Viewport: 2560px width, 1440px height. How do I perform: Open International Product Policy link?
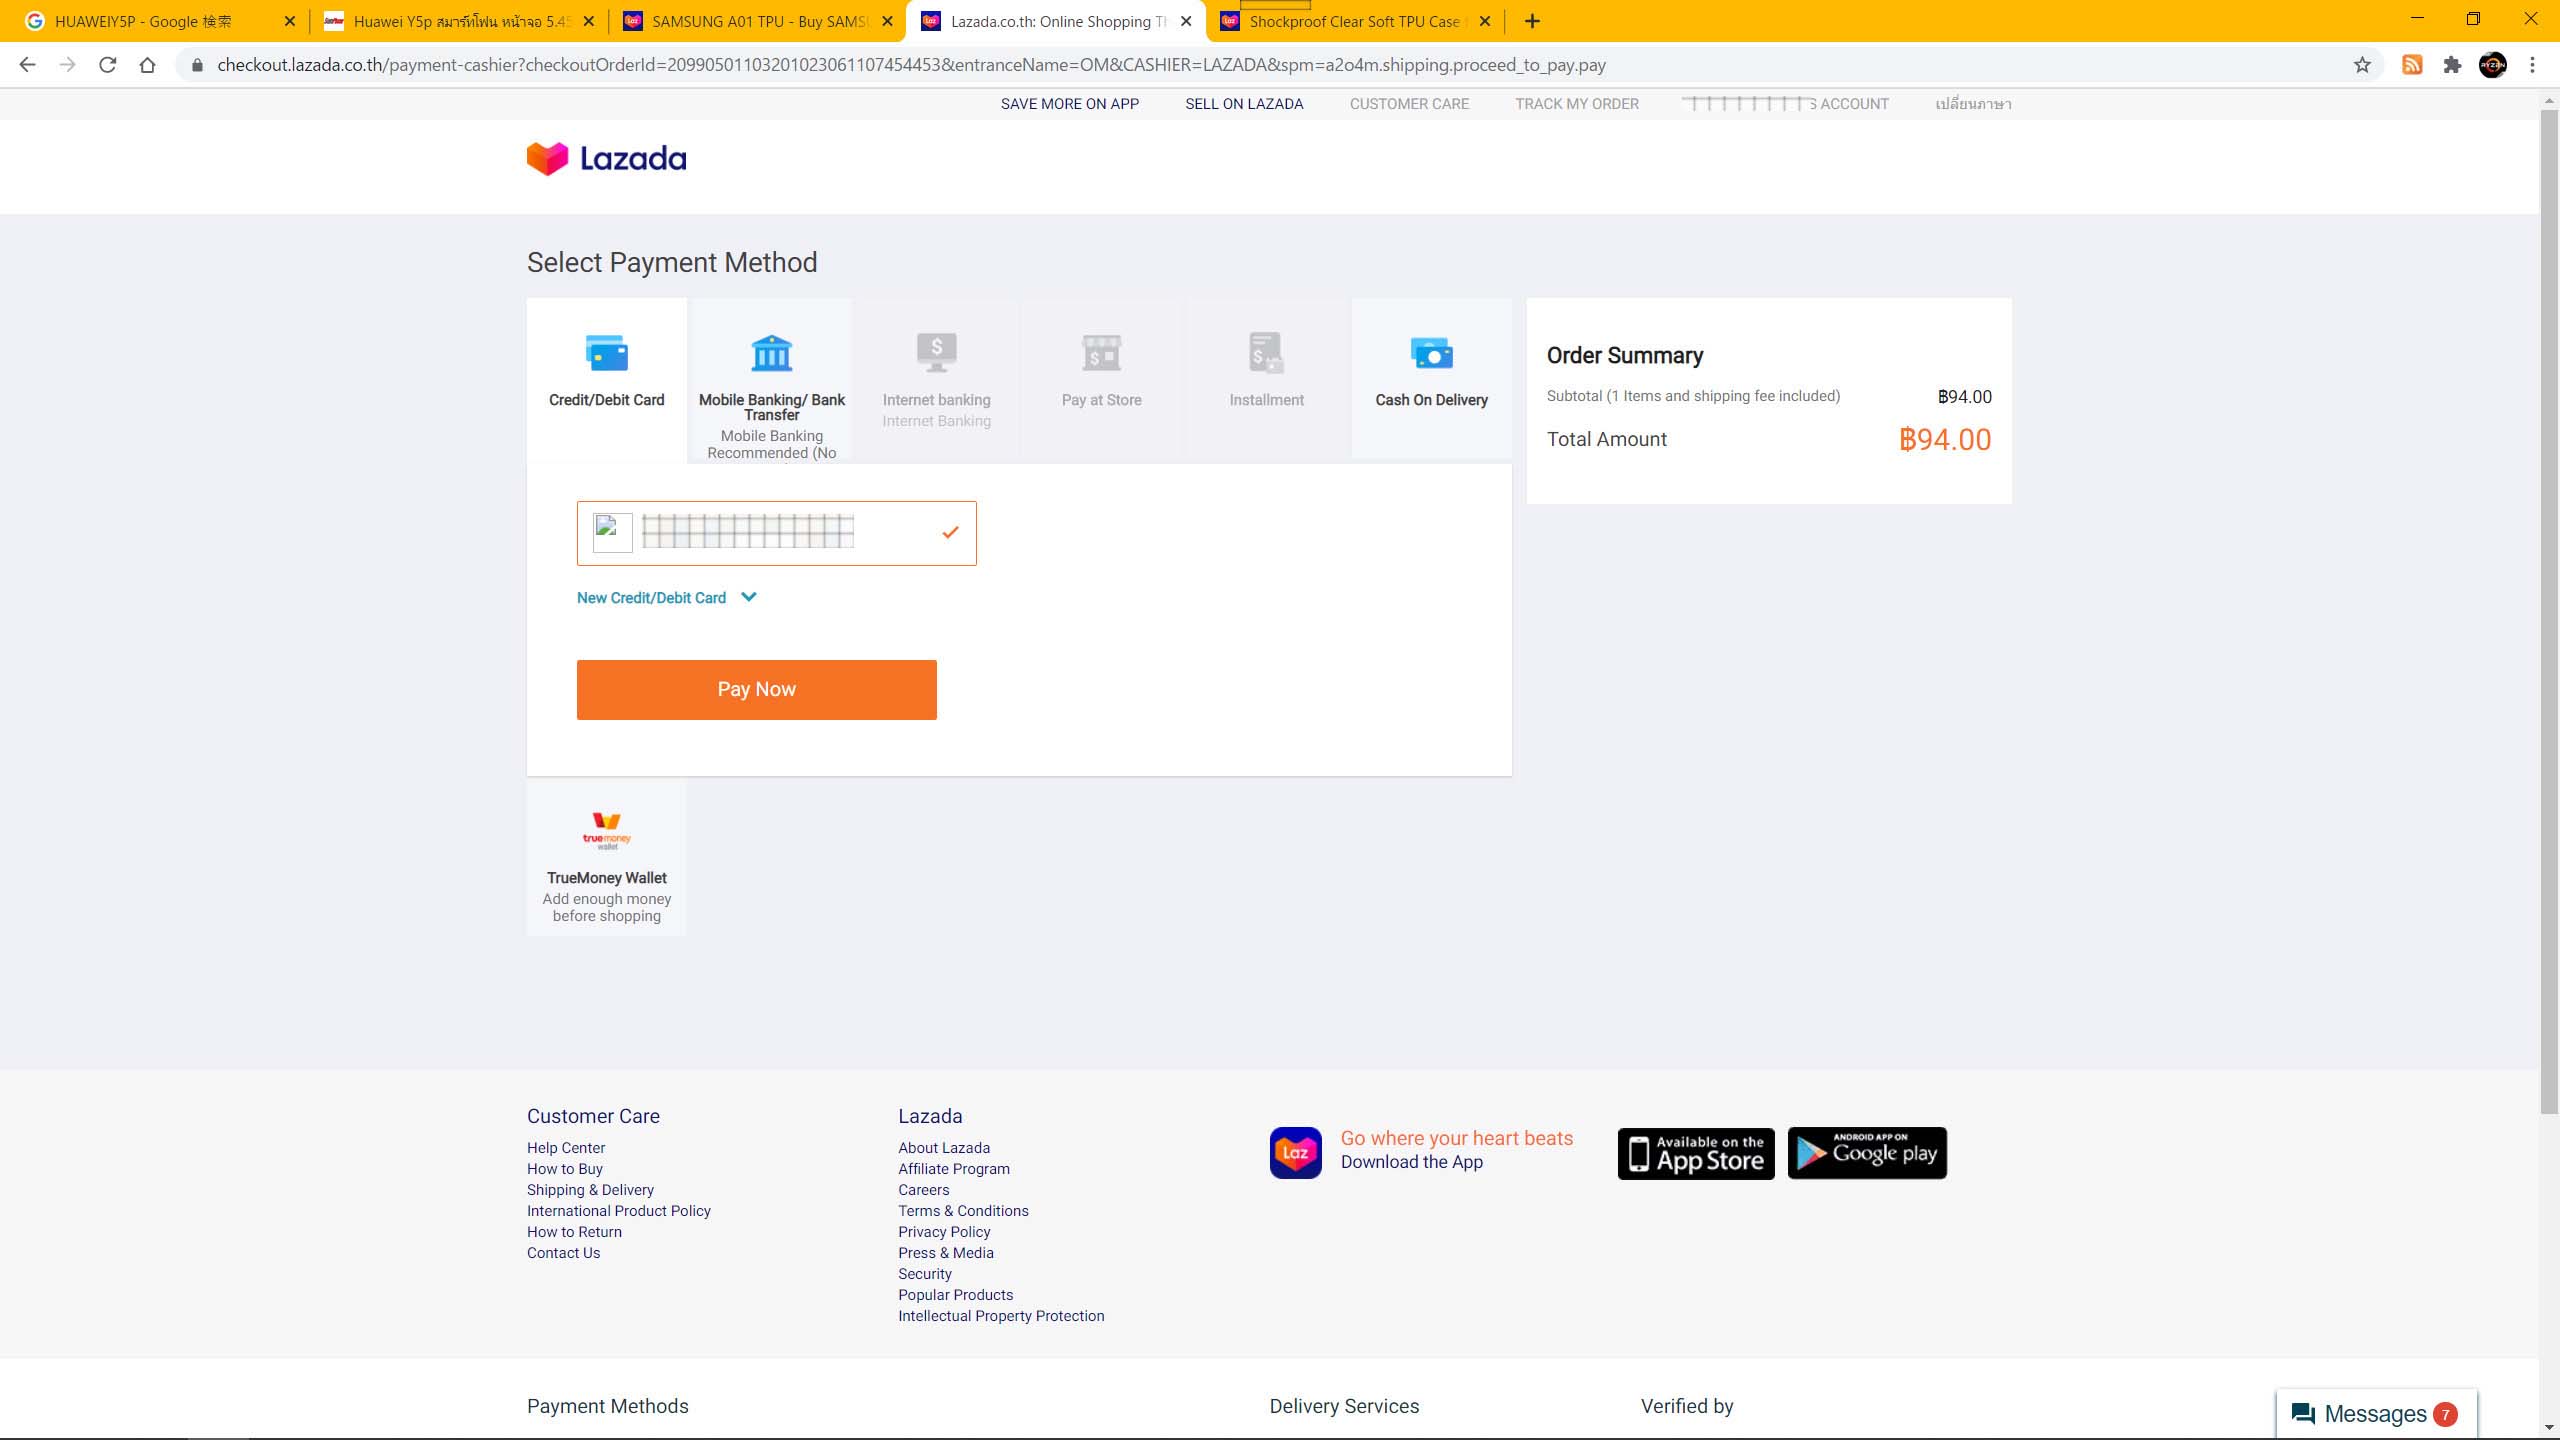click(619, 1211)
